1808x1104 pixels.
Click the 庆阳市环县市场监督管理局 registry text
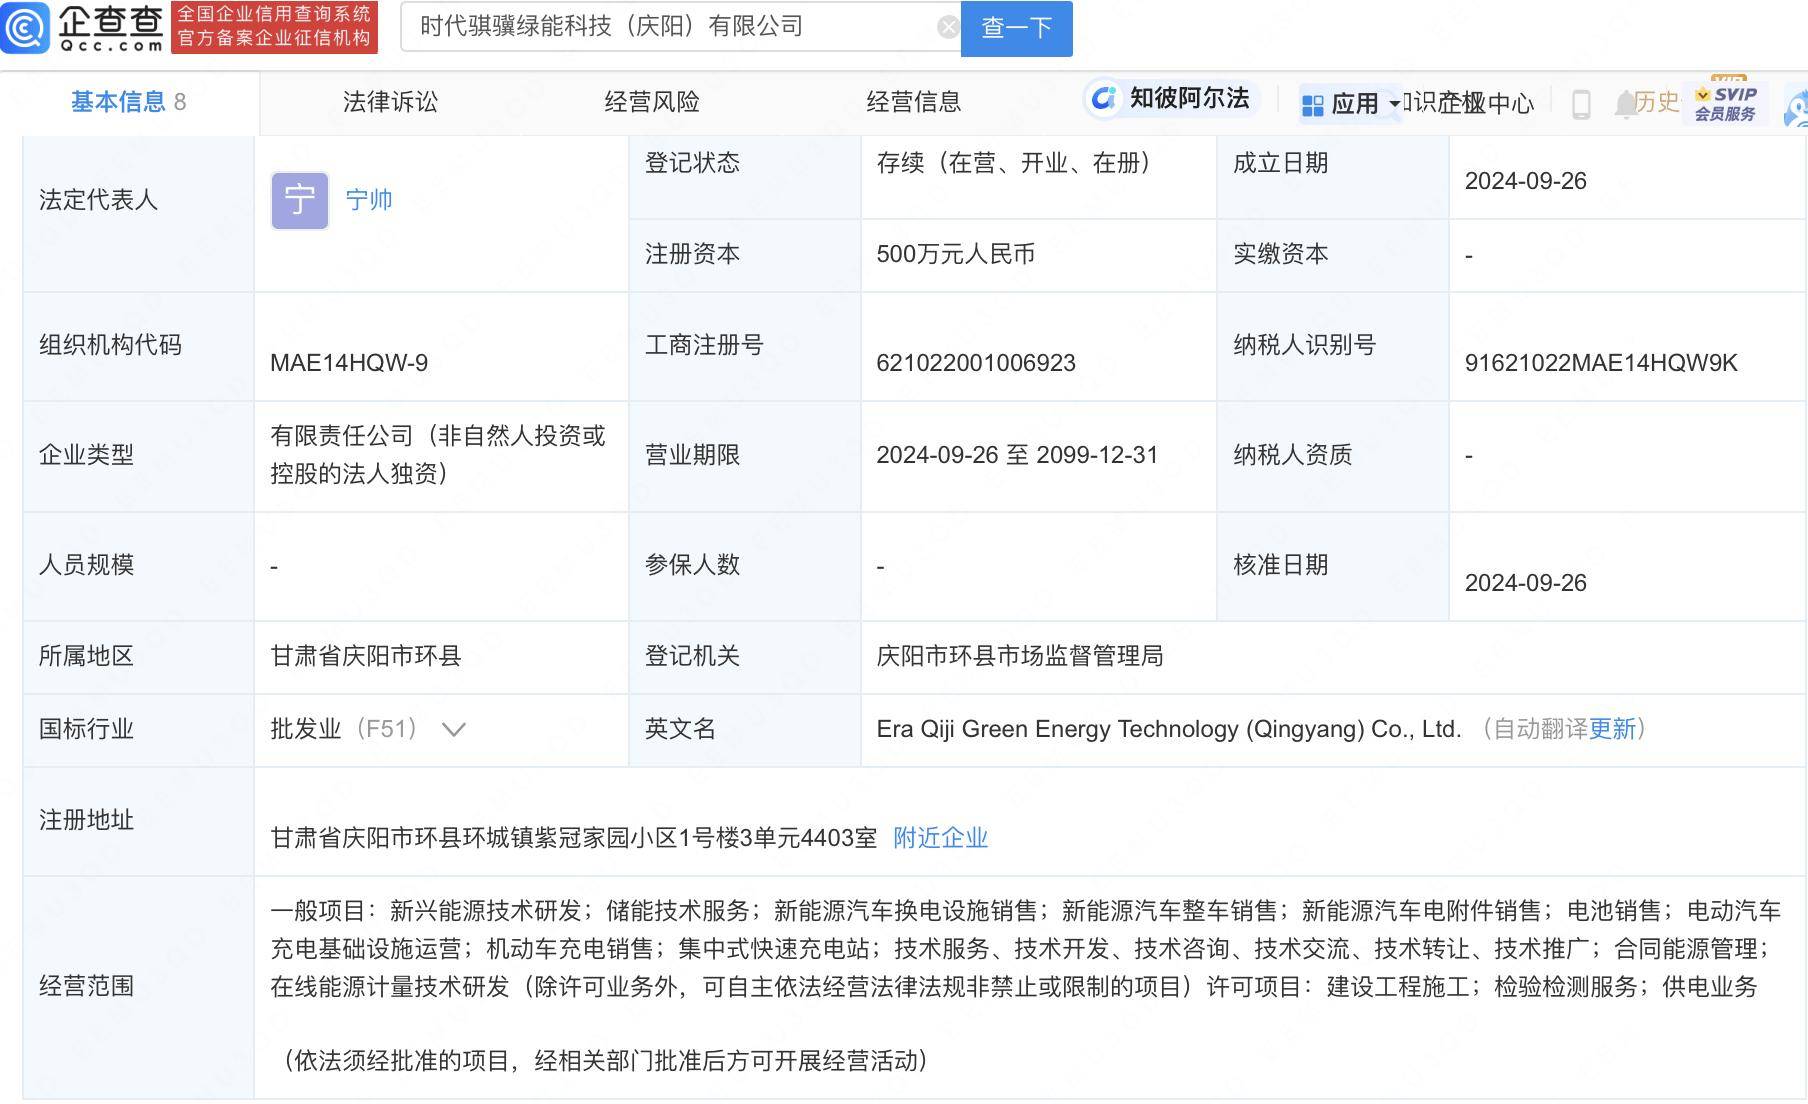[1020, 656]
